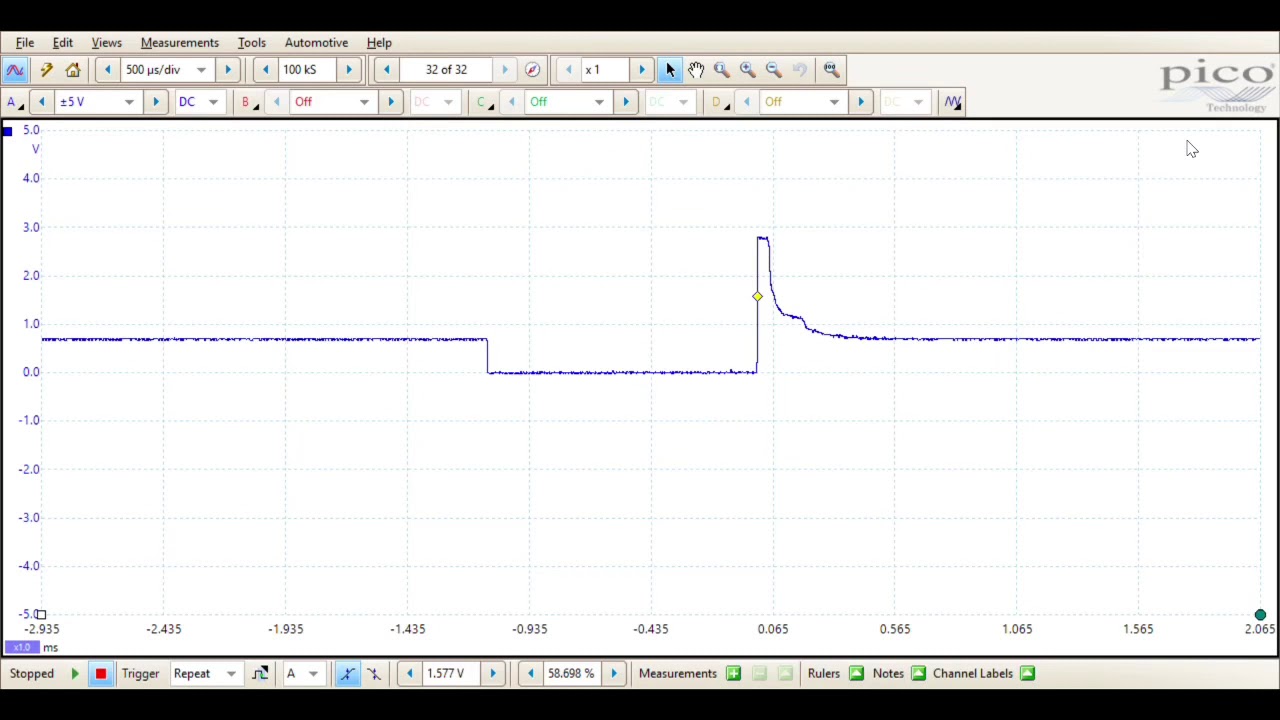Viewport: 1280px width, 720px height.
Task: Click the Auto Setup lightning icon
Action: 46,70
